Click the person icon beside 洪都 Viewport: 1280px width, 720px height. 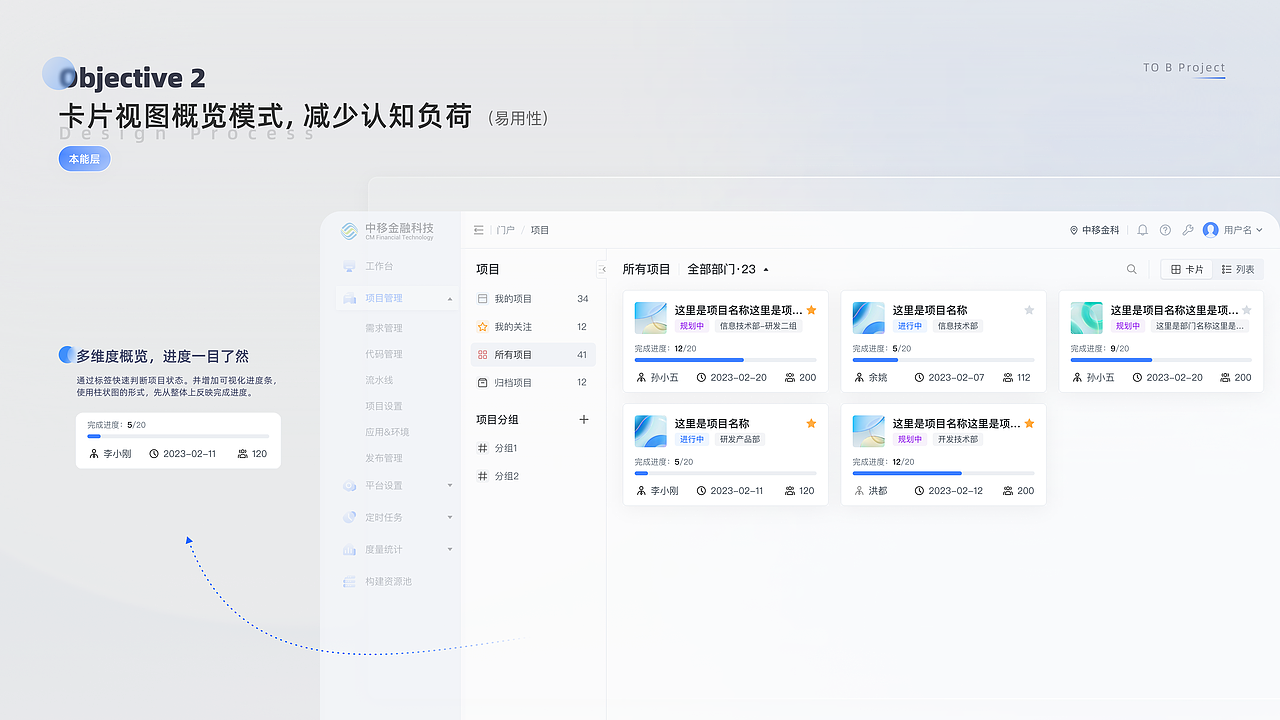pyautogui.click(x=859, y=491)
